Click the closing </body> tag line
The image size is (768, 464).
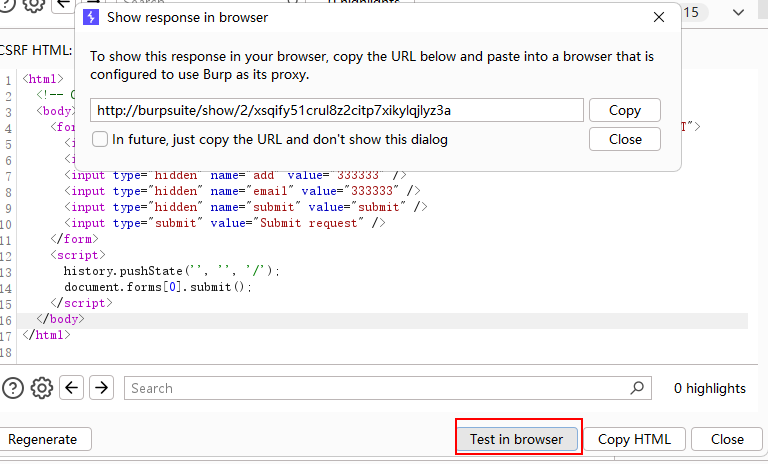coord(60,319)
